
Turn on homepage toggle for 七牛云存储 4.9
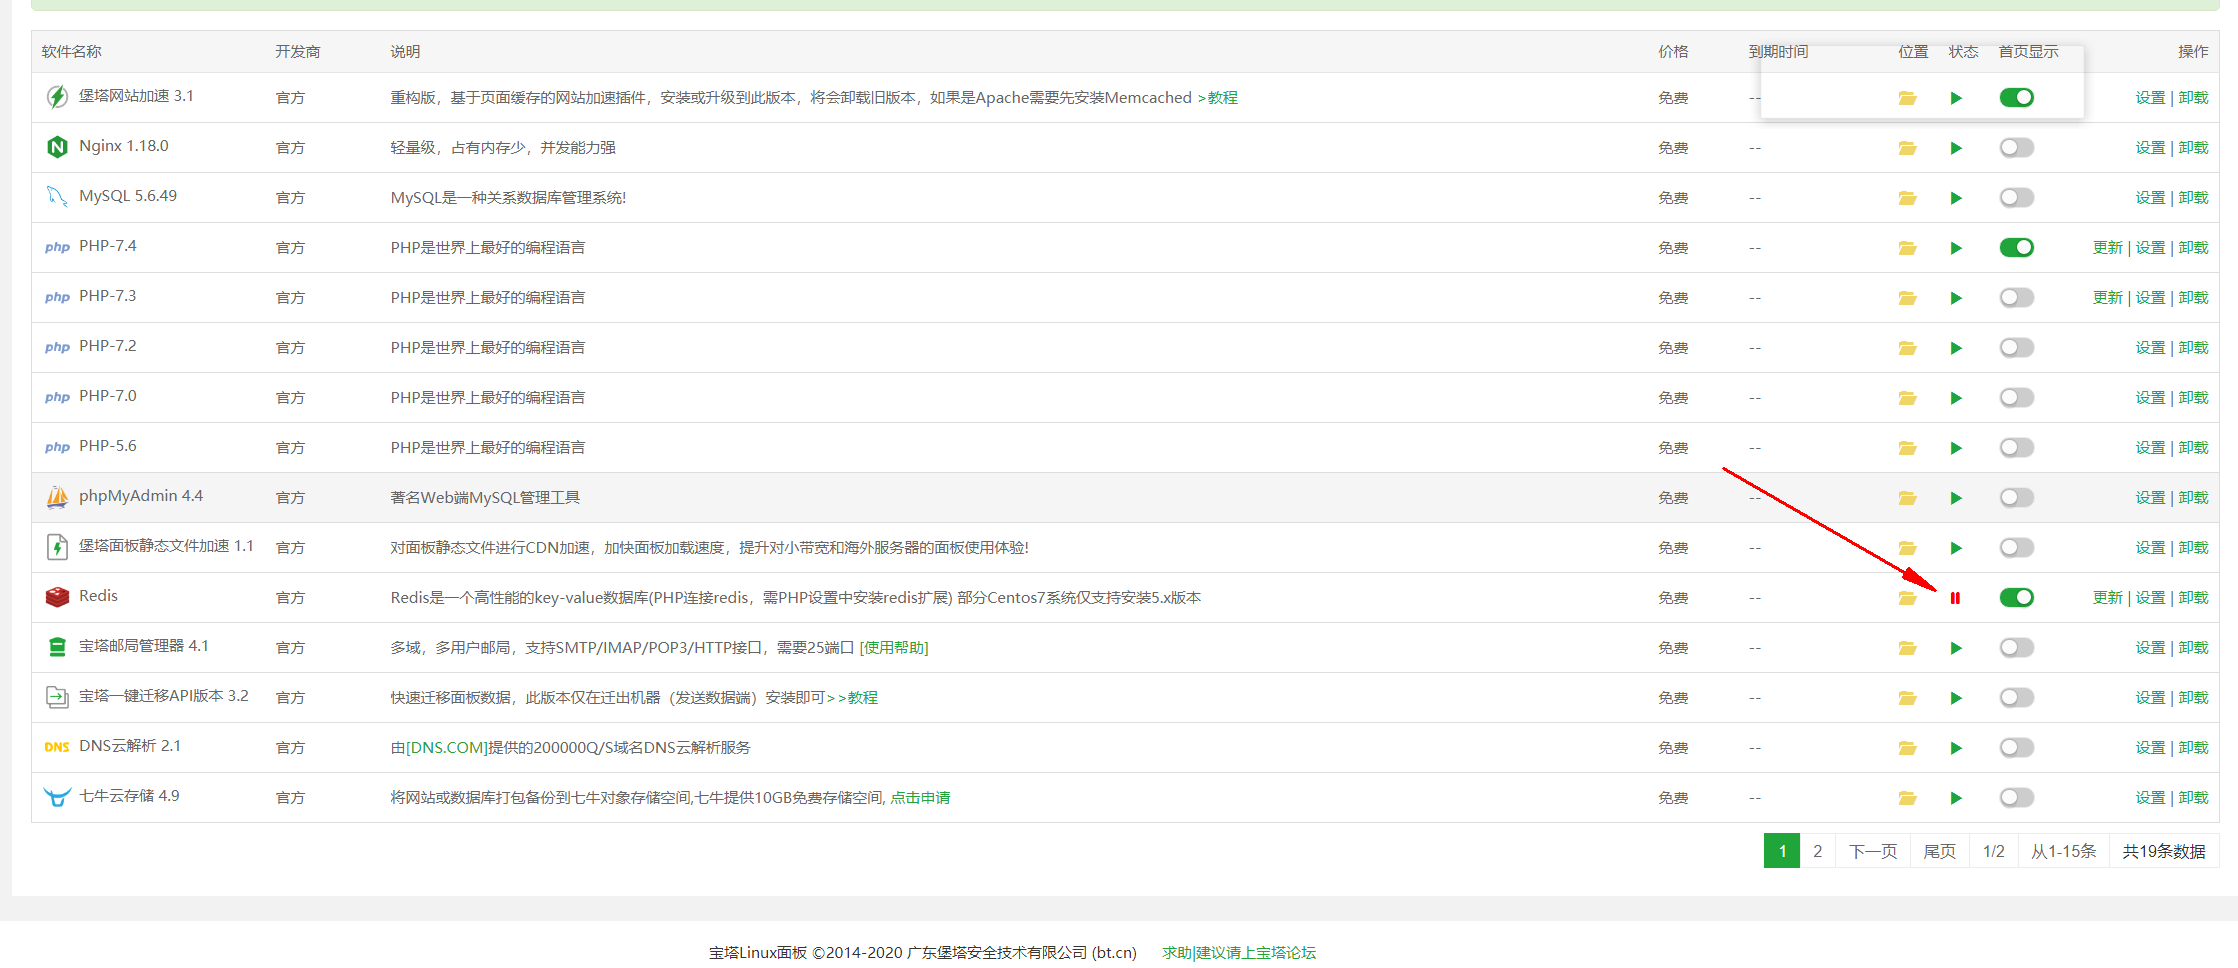2016,797
